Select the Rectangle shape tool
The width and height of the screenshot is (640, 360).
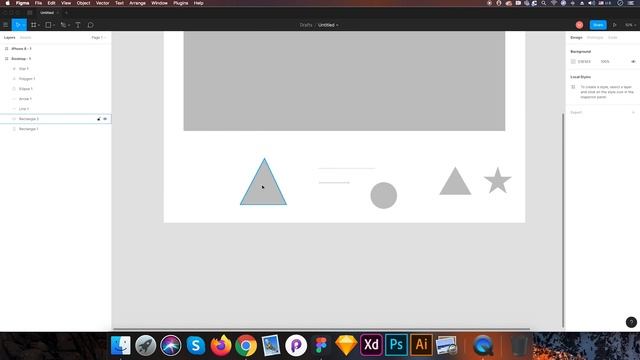click(48, 25)
